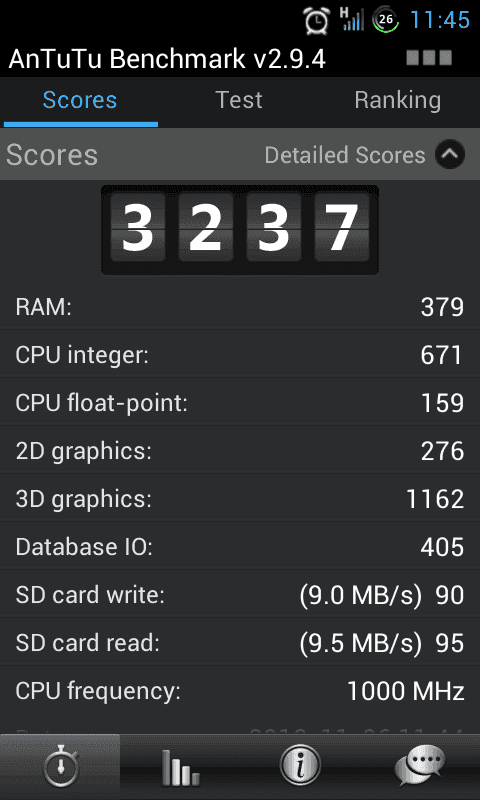Tap the battery percentage circle icon

386,20
